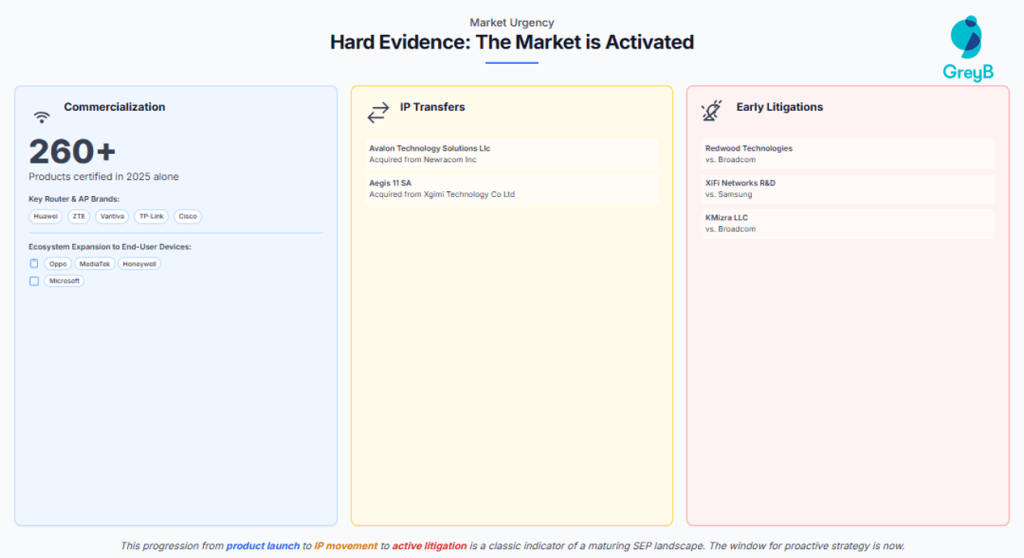
Task: Click the Wi-Fi icon beside Commercialization
Action: click(x=42, y=115)
